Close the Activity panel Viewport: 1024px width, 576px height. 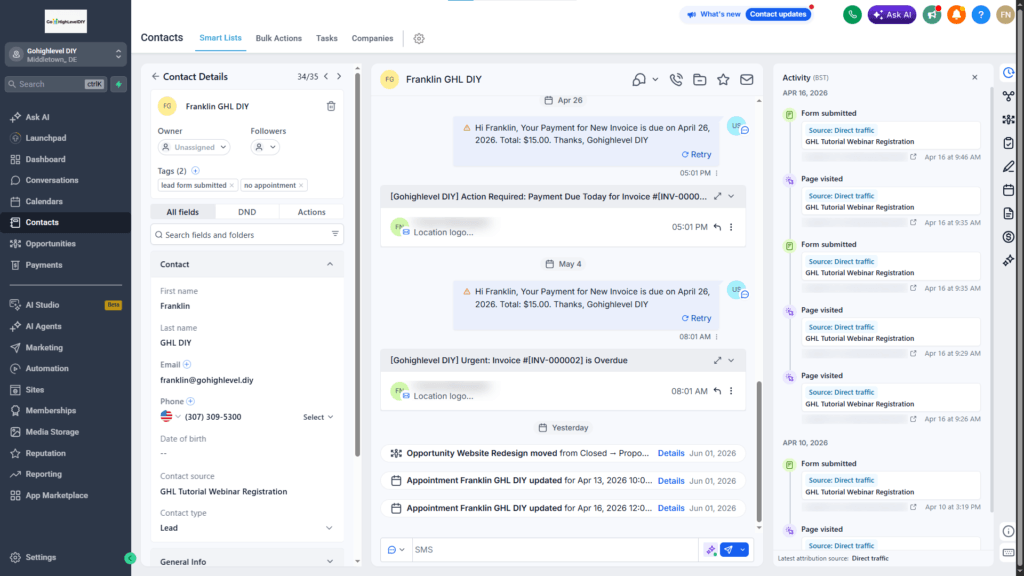point(974,77)
